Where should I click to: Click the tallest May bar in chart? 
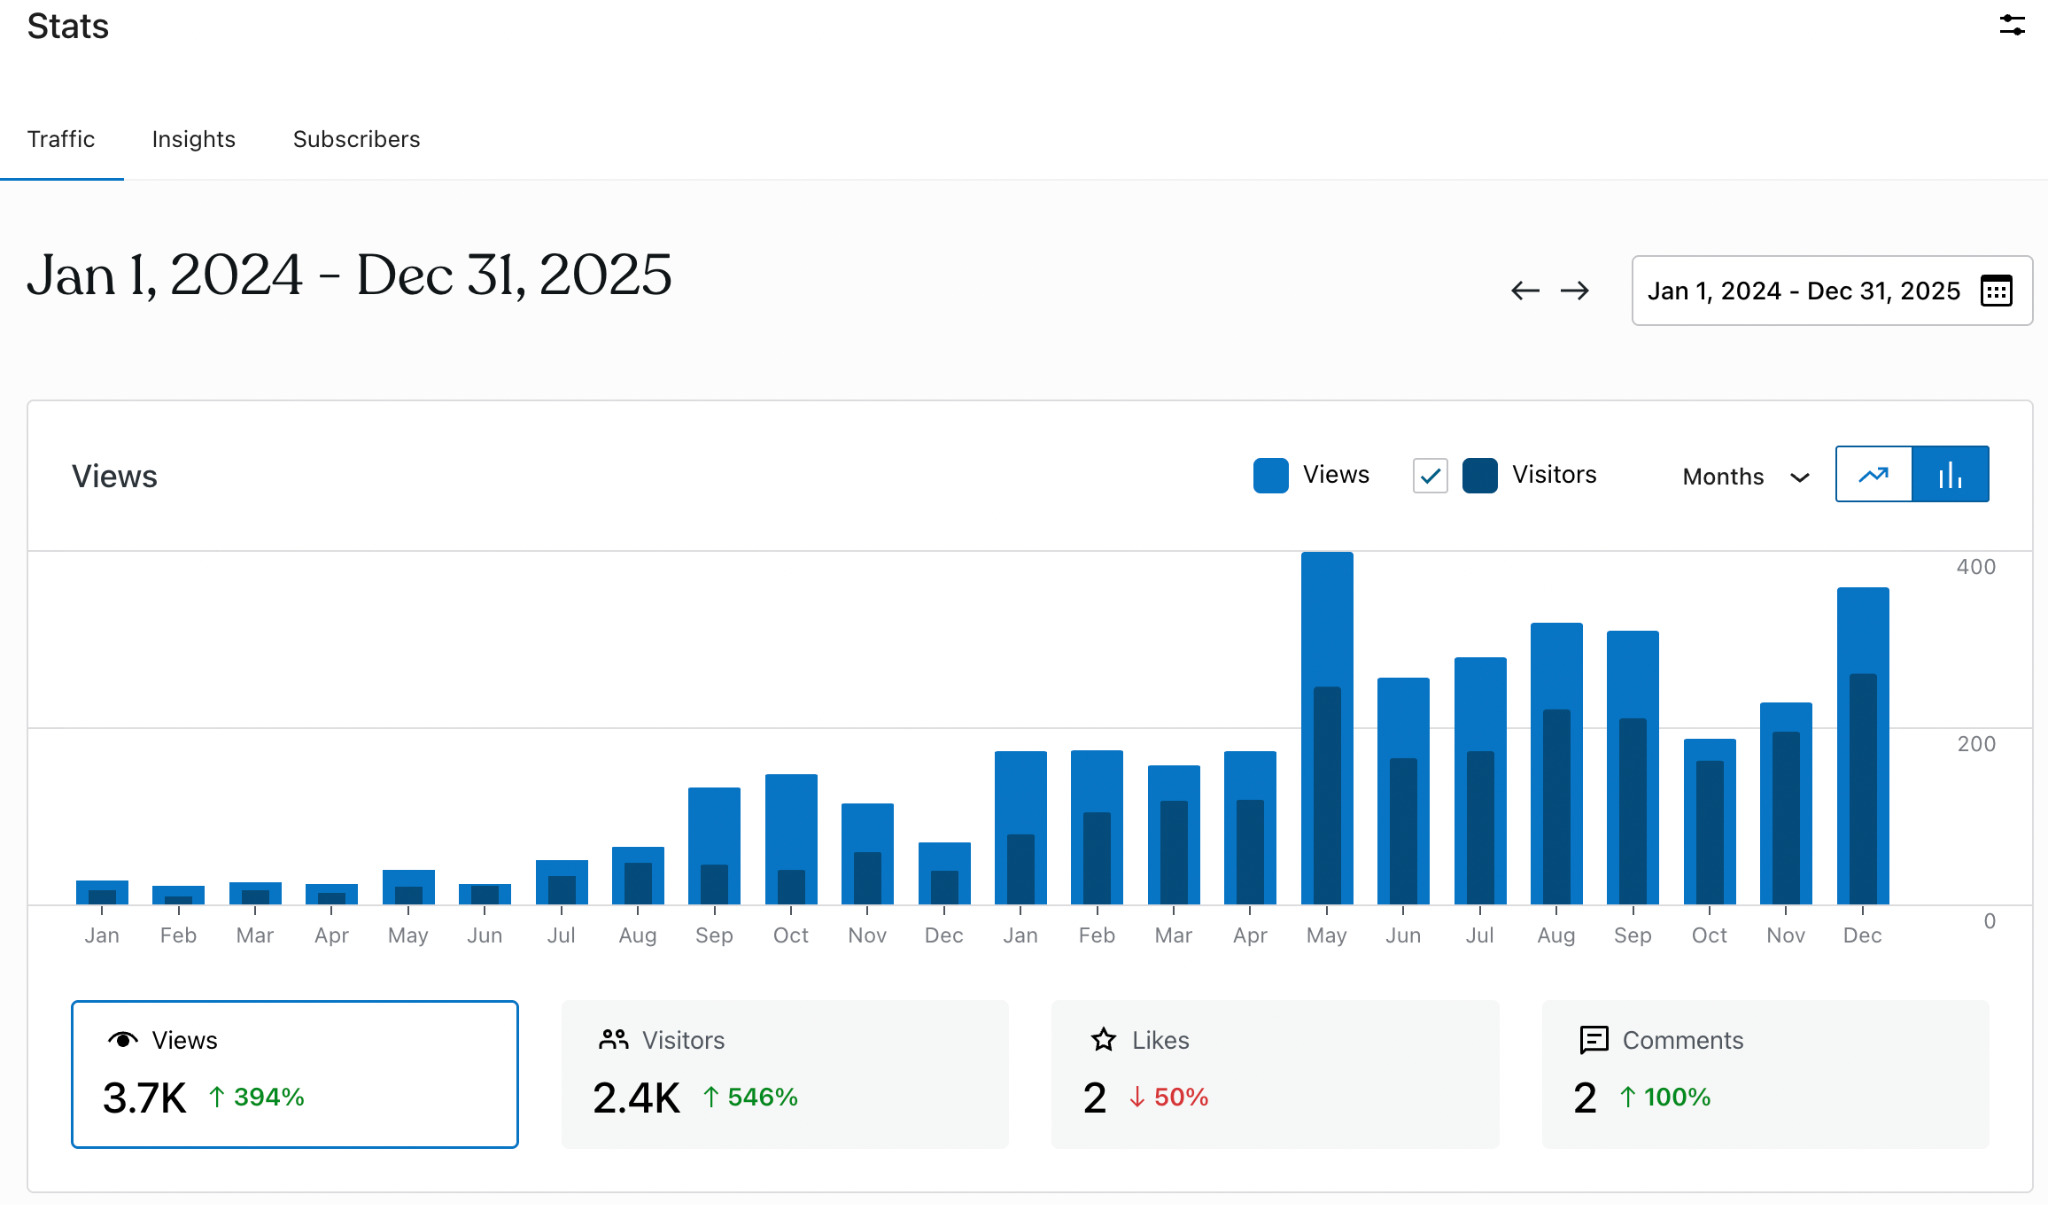point(1326,620)
